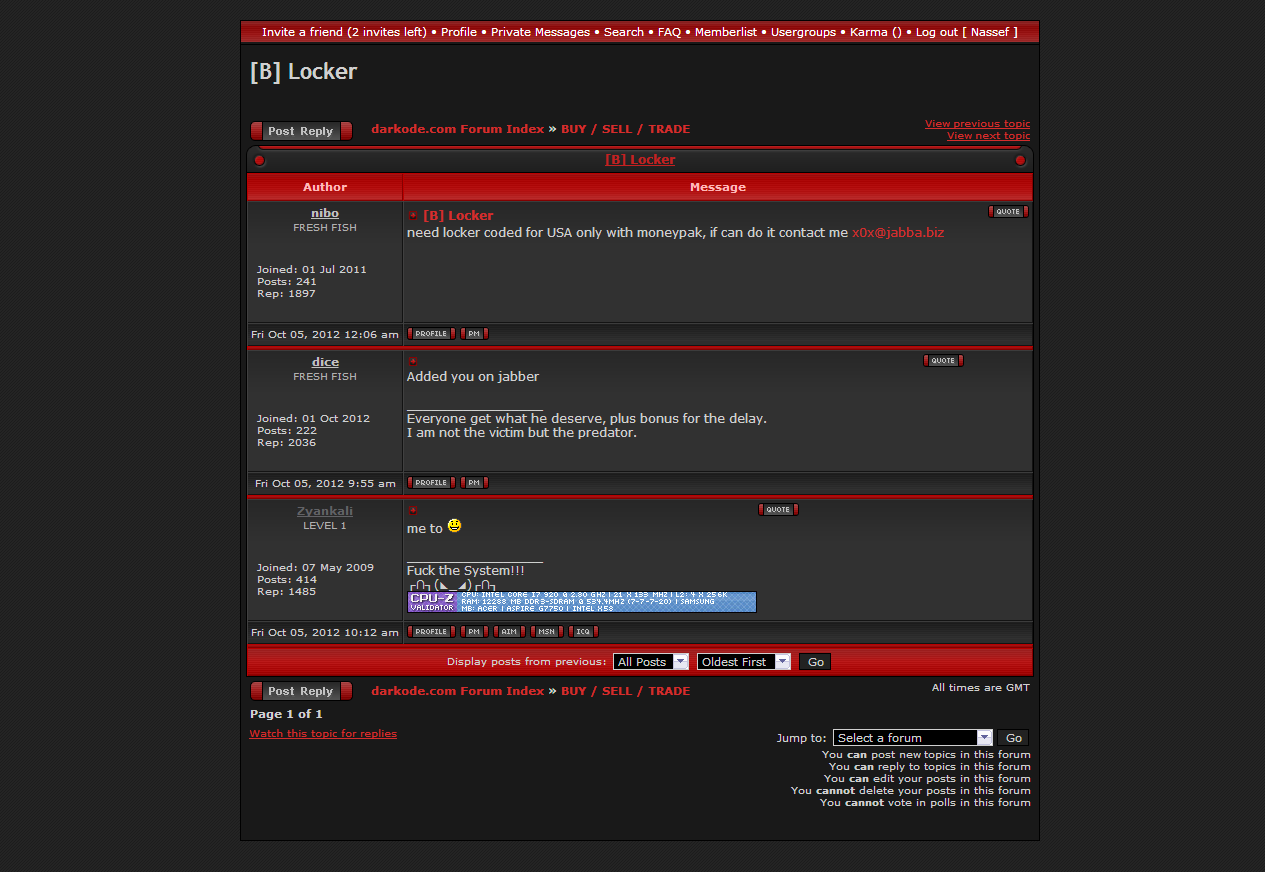The width and height of the screenshot is (1265, 872).
Task: Click the PM icon under dice's post
Action: (475, 483)
